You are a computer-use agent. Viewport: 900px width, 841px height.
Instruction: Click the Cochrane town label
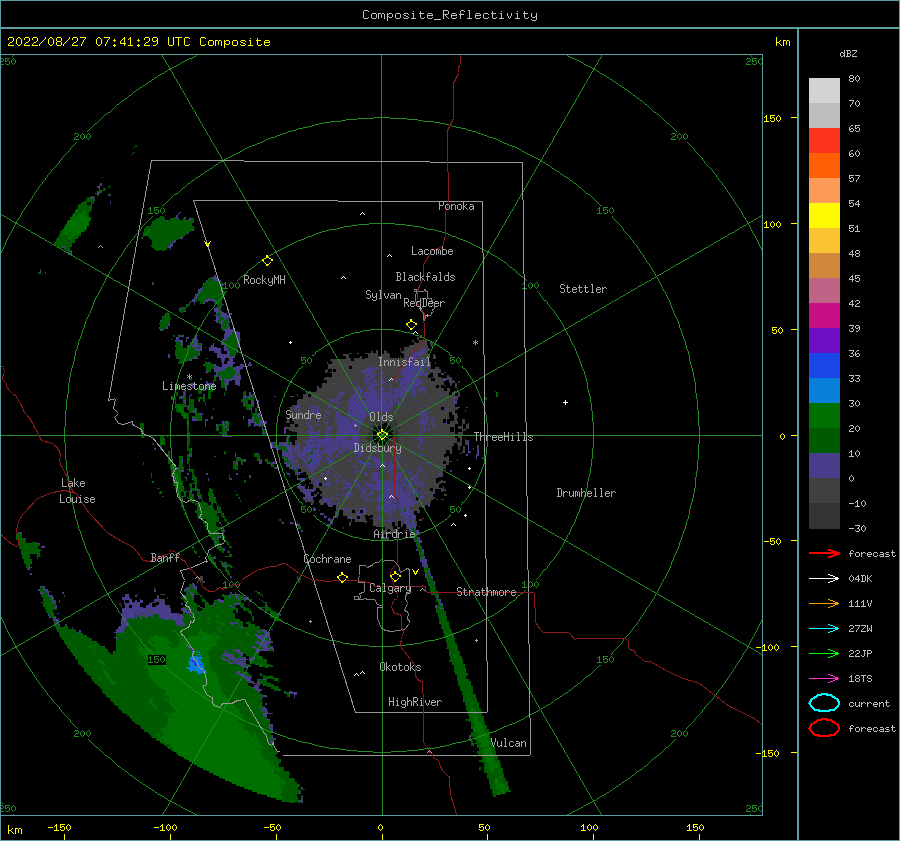[x=327, y=559]
